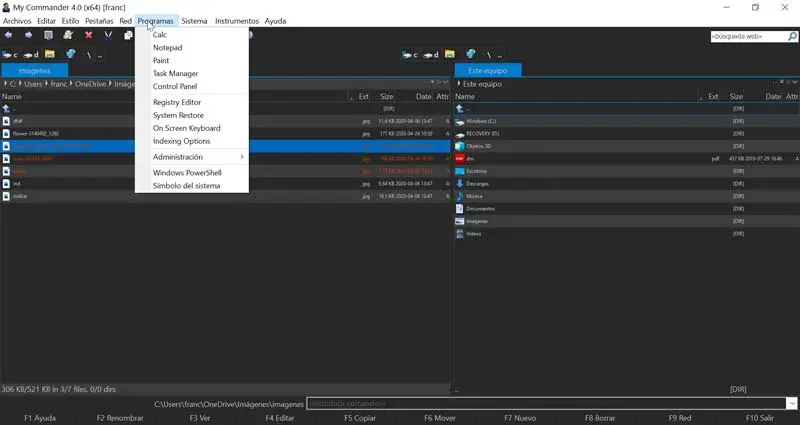Open the command line history dropdown
This screenshot has height=425, width=800.
pyautogui.click(x=792, y=404)
